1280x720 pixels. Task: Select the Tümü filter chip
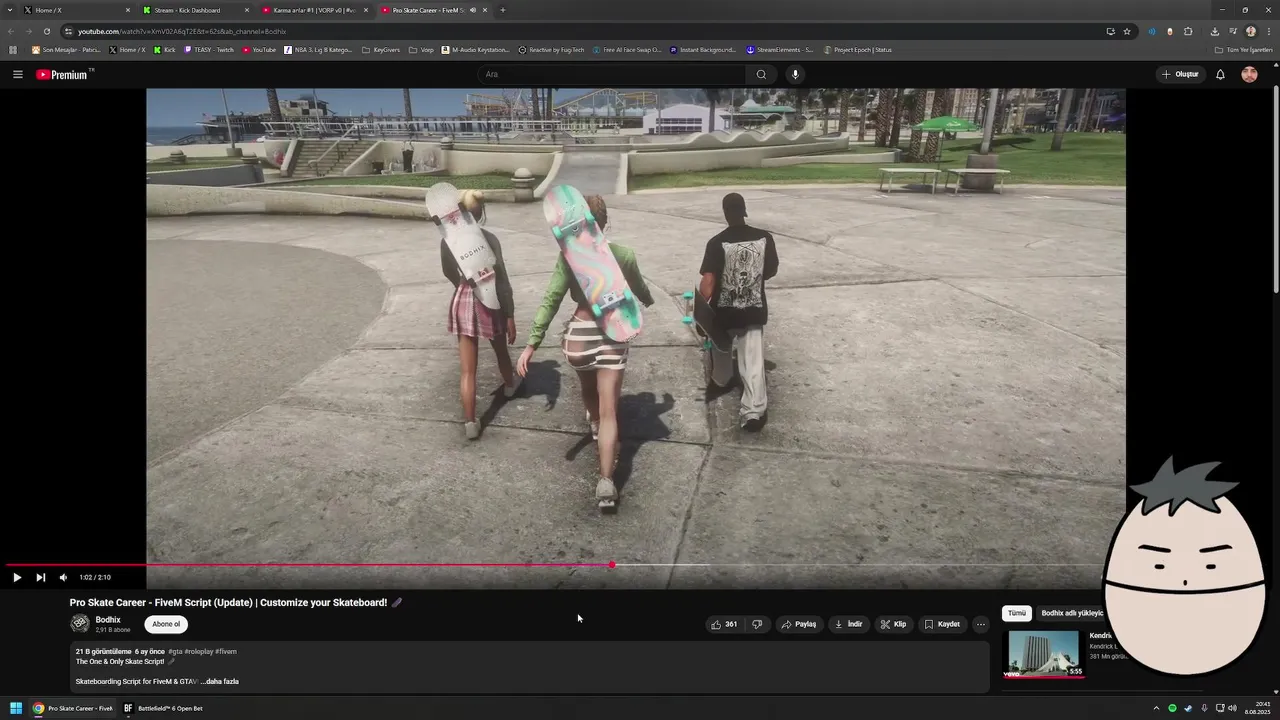click(1017, 613)
